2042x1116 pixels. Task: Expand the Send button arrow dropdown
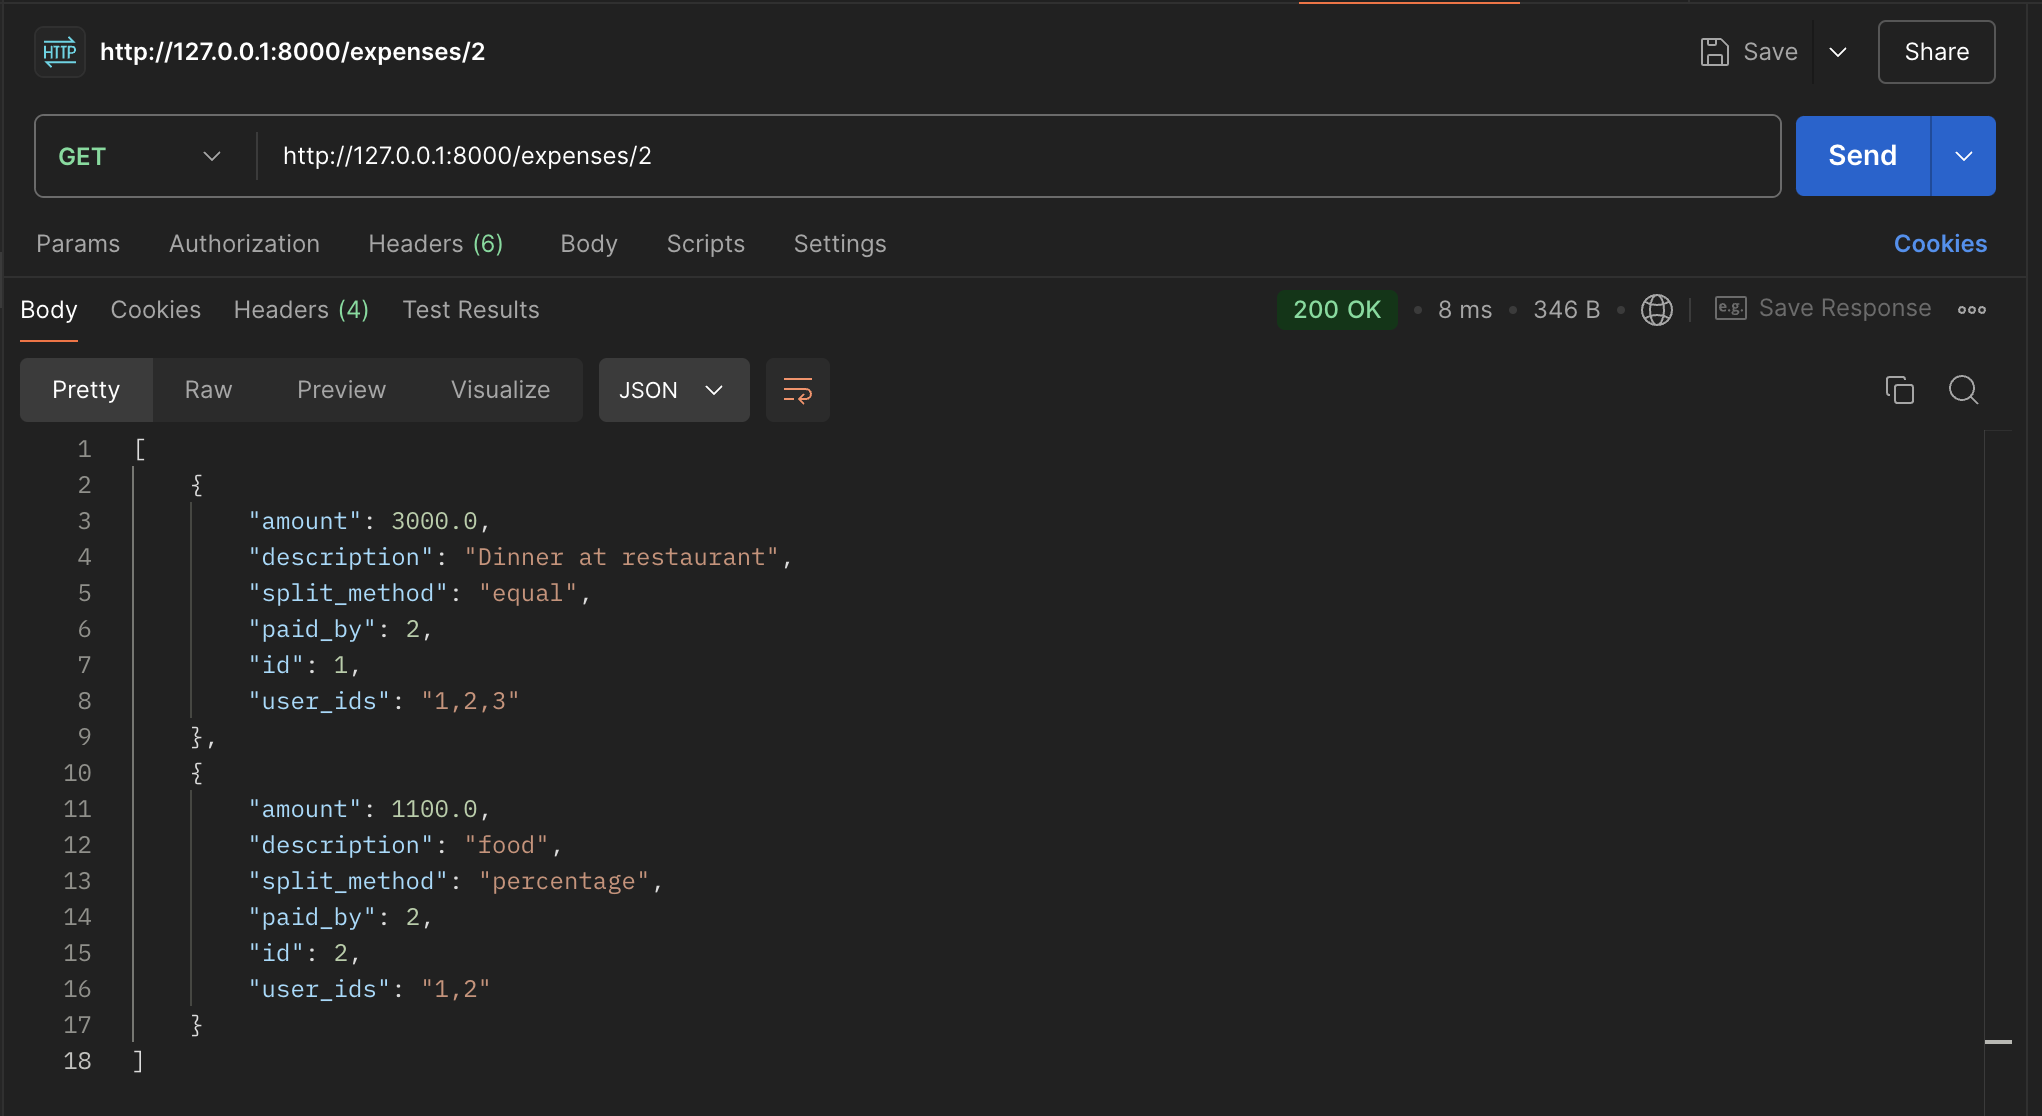click(x=1963, y=156)
